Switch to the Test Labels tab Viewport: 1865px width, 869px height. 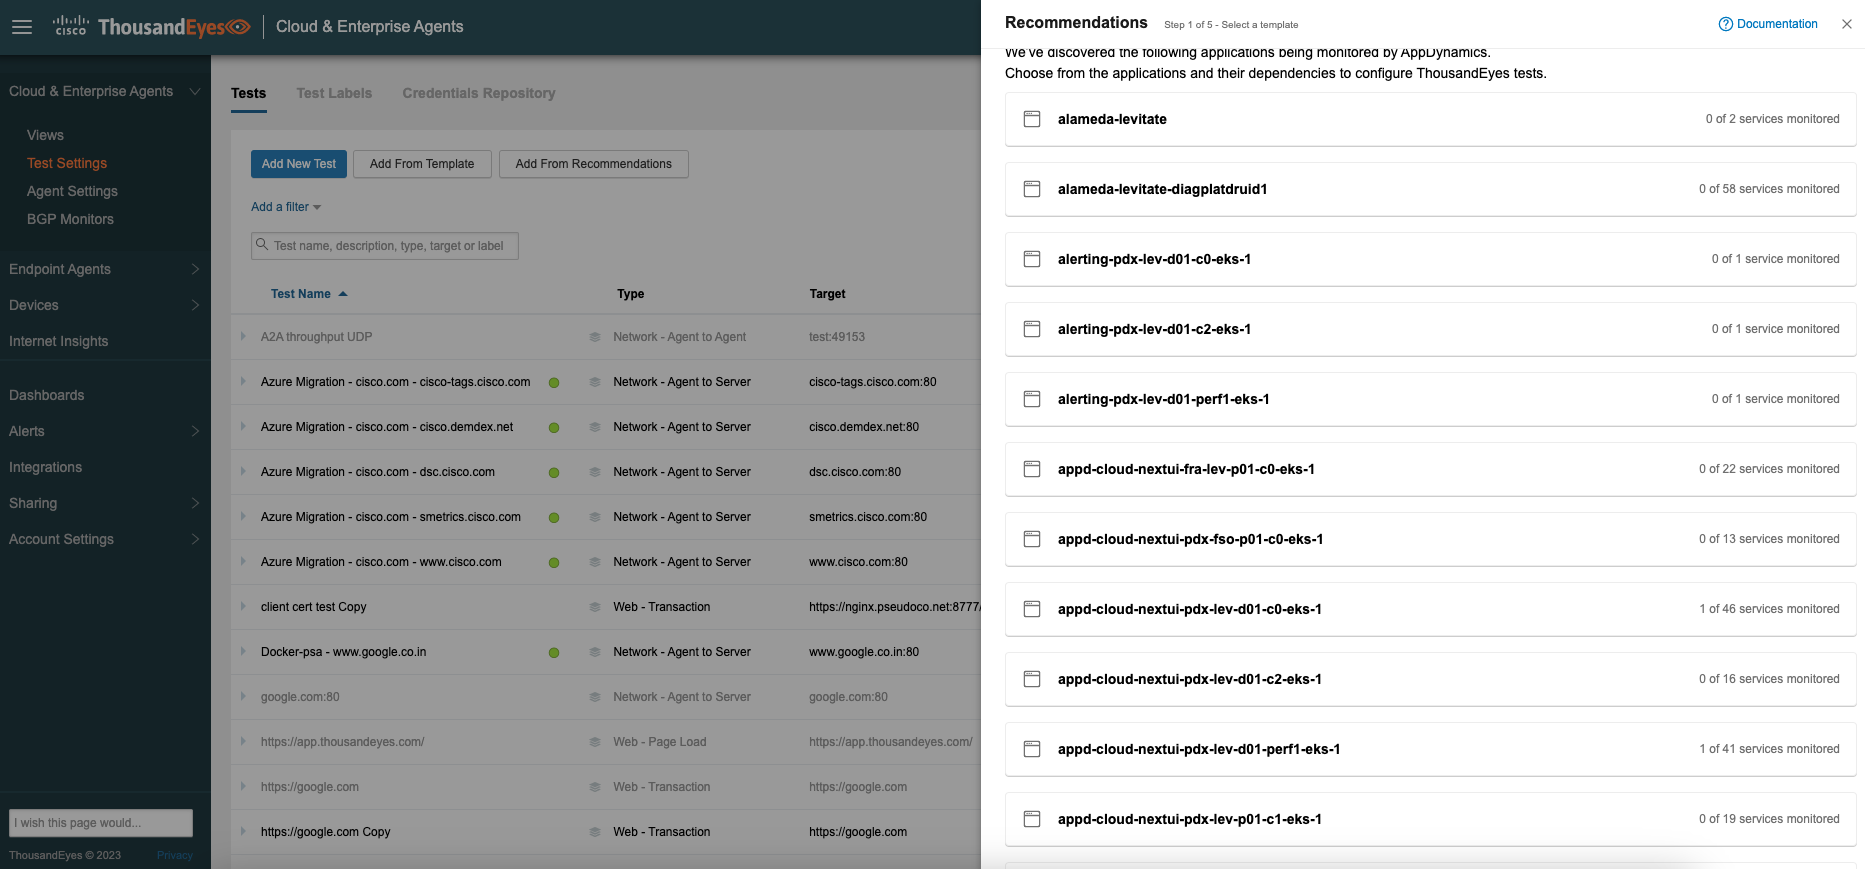(x=334, y=93)
